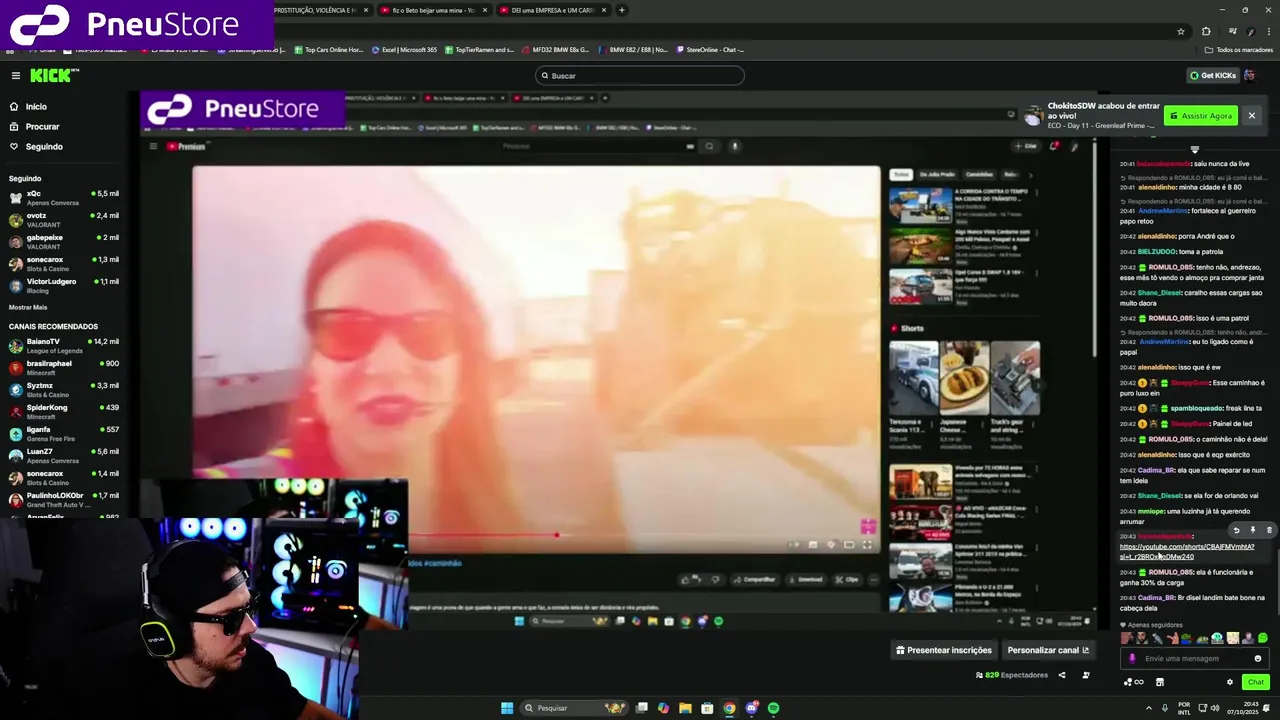Screen dimensions: 1280x720
Task: Select the Pepe frog emote in emote row
Action: click(1187, 638)
